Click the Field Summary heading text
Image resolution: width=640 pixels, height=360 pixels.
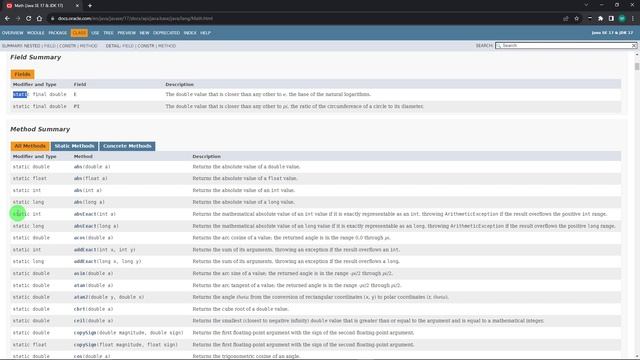tap(36, 57)
